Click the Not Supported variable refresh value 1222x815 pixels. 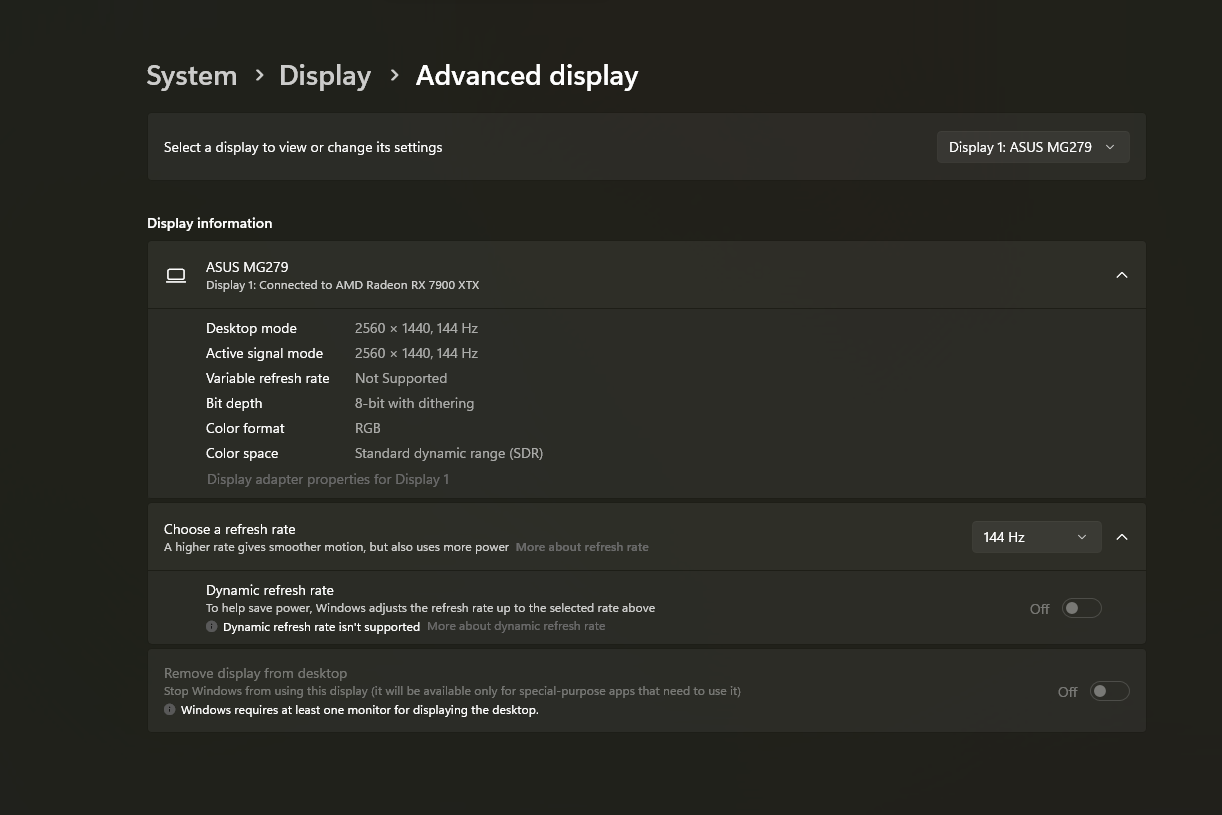point(400,379)
